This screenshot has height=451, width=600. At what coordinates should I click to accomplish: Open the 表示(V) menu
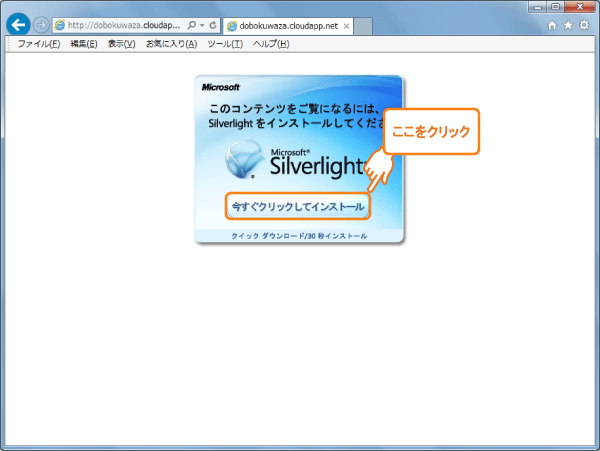[x=121, y=44]
